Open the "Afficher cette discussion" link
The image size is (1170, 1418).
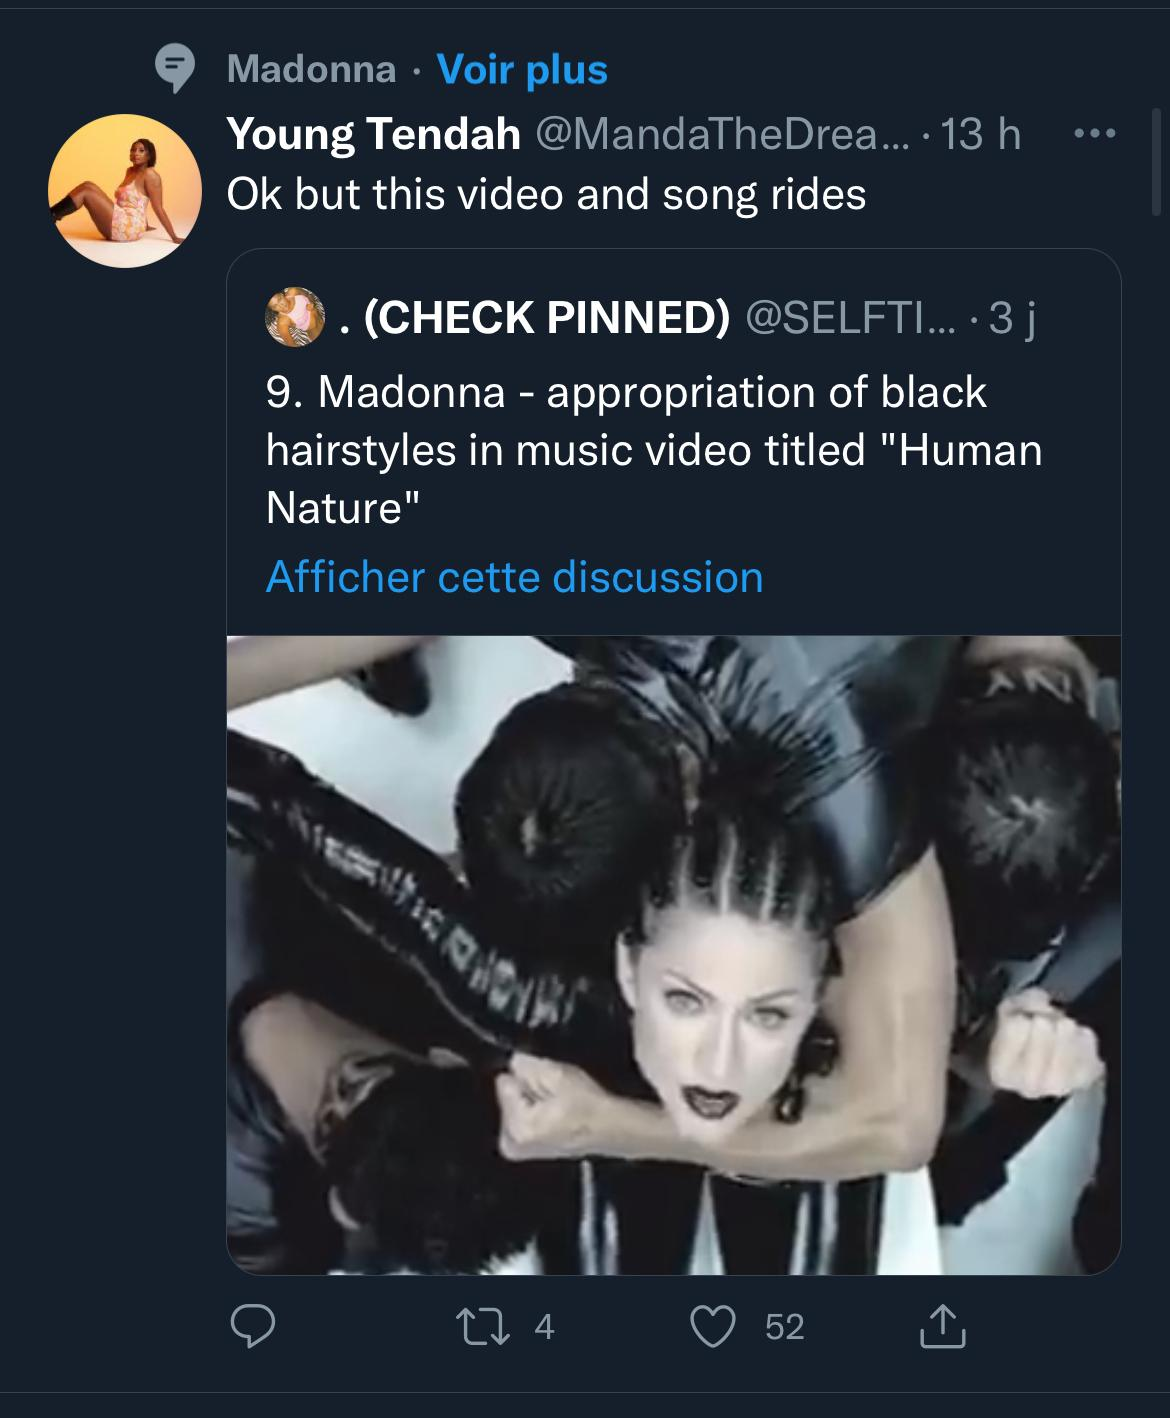514,577
